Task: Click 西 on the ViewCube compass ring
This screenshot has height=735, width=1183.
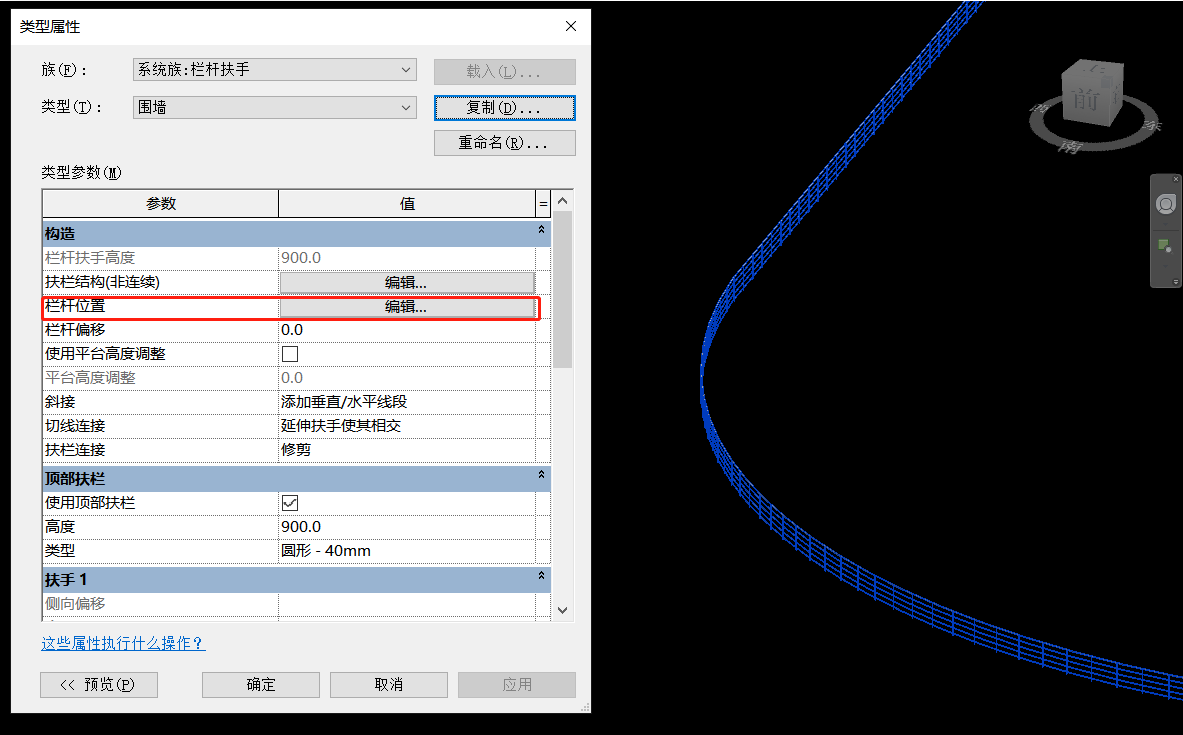Action: coord(1039,109)
